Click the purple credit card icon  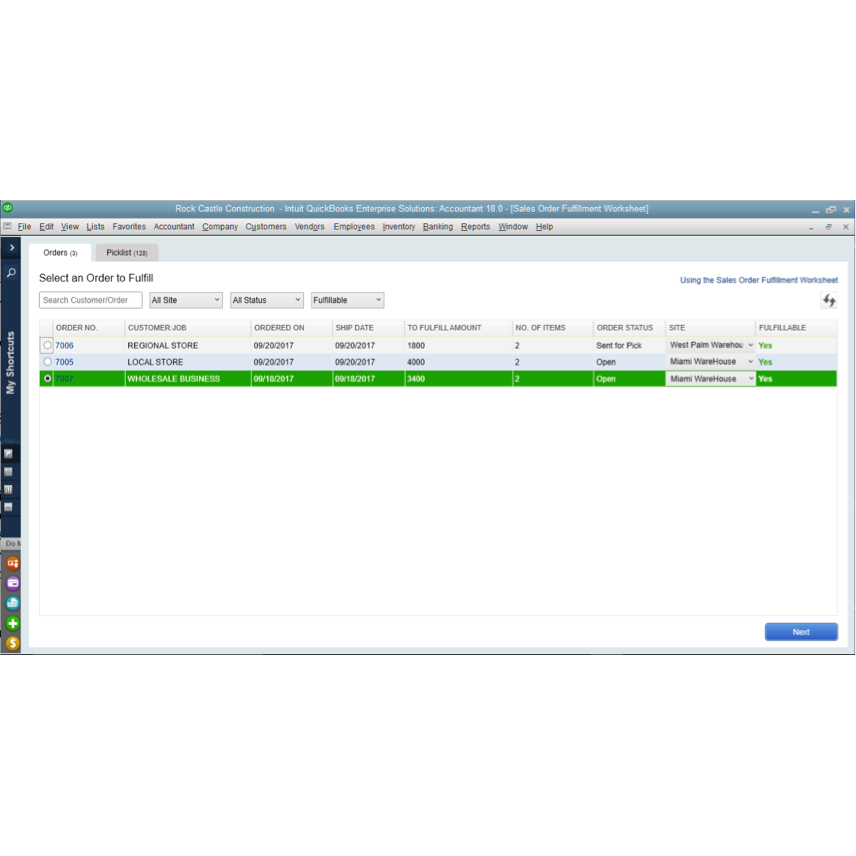tap(13, 583)
